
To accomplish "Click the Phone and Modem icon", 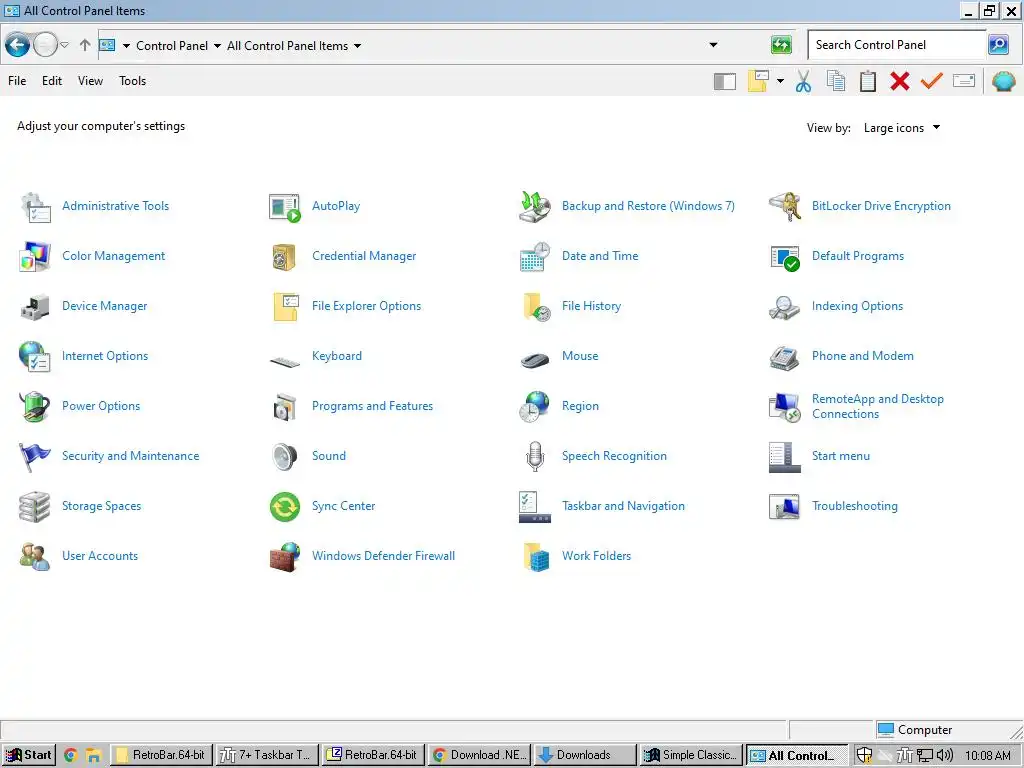I will (x=785, y=357).
